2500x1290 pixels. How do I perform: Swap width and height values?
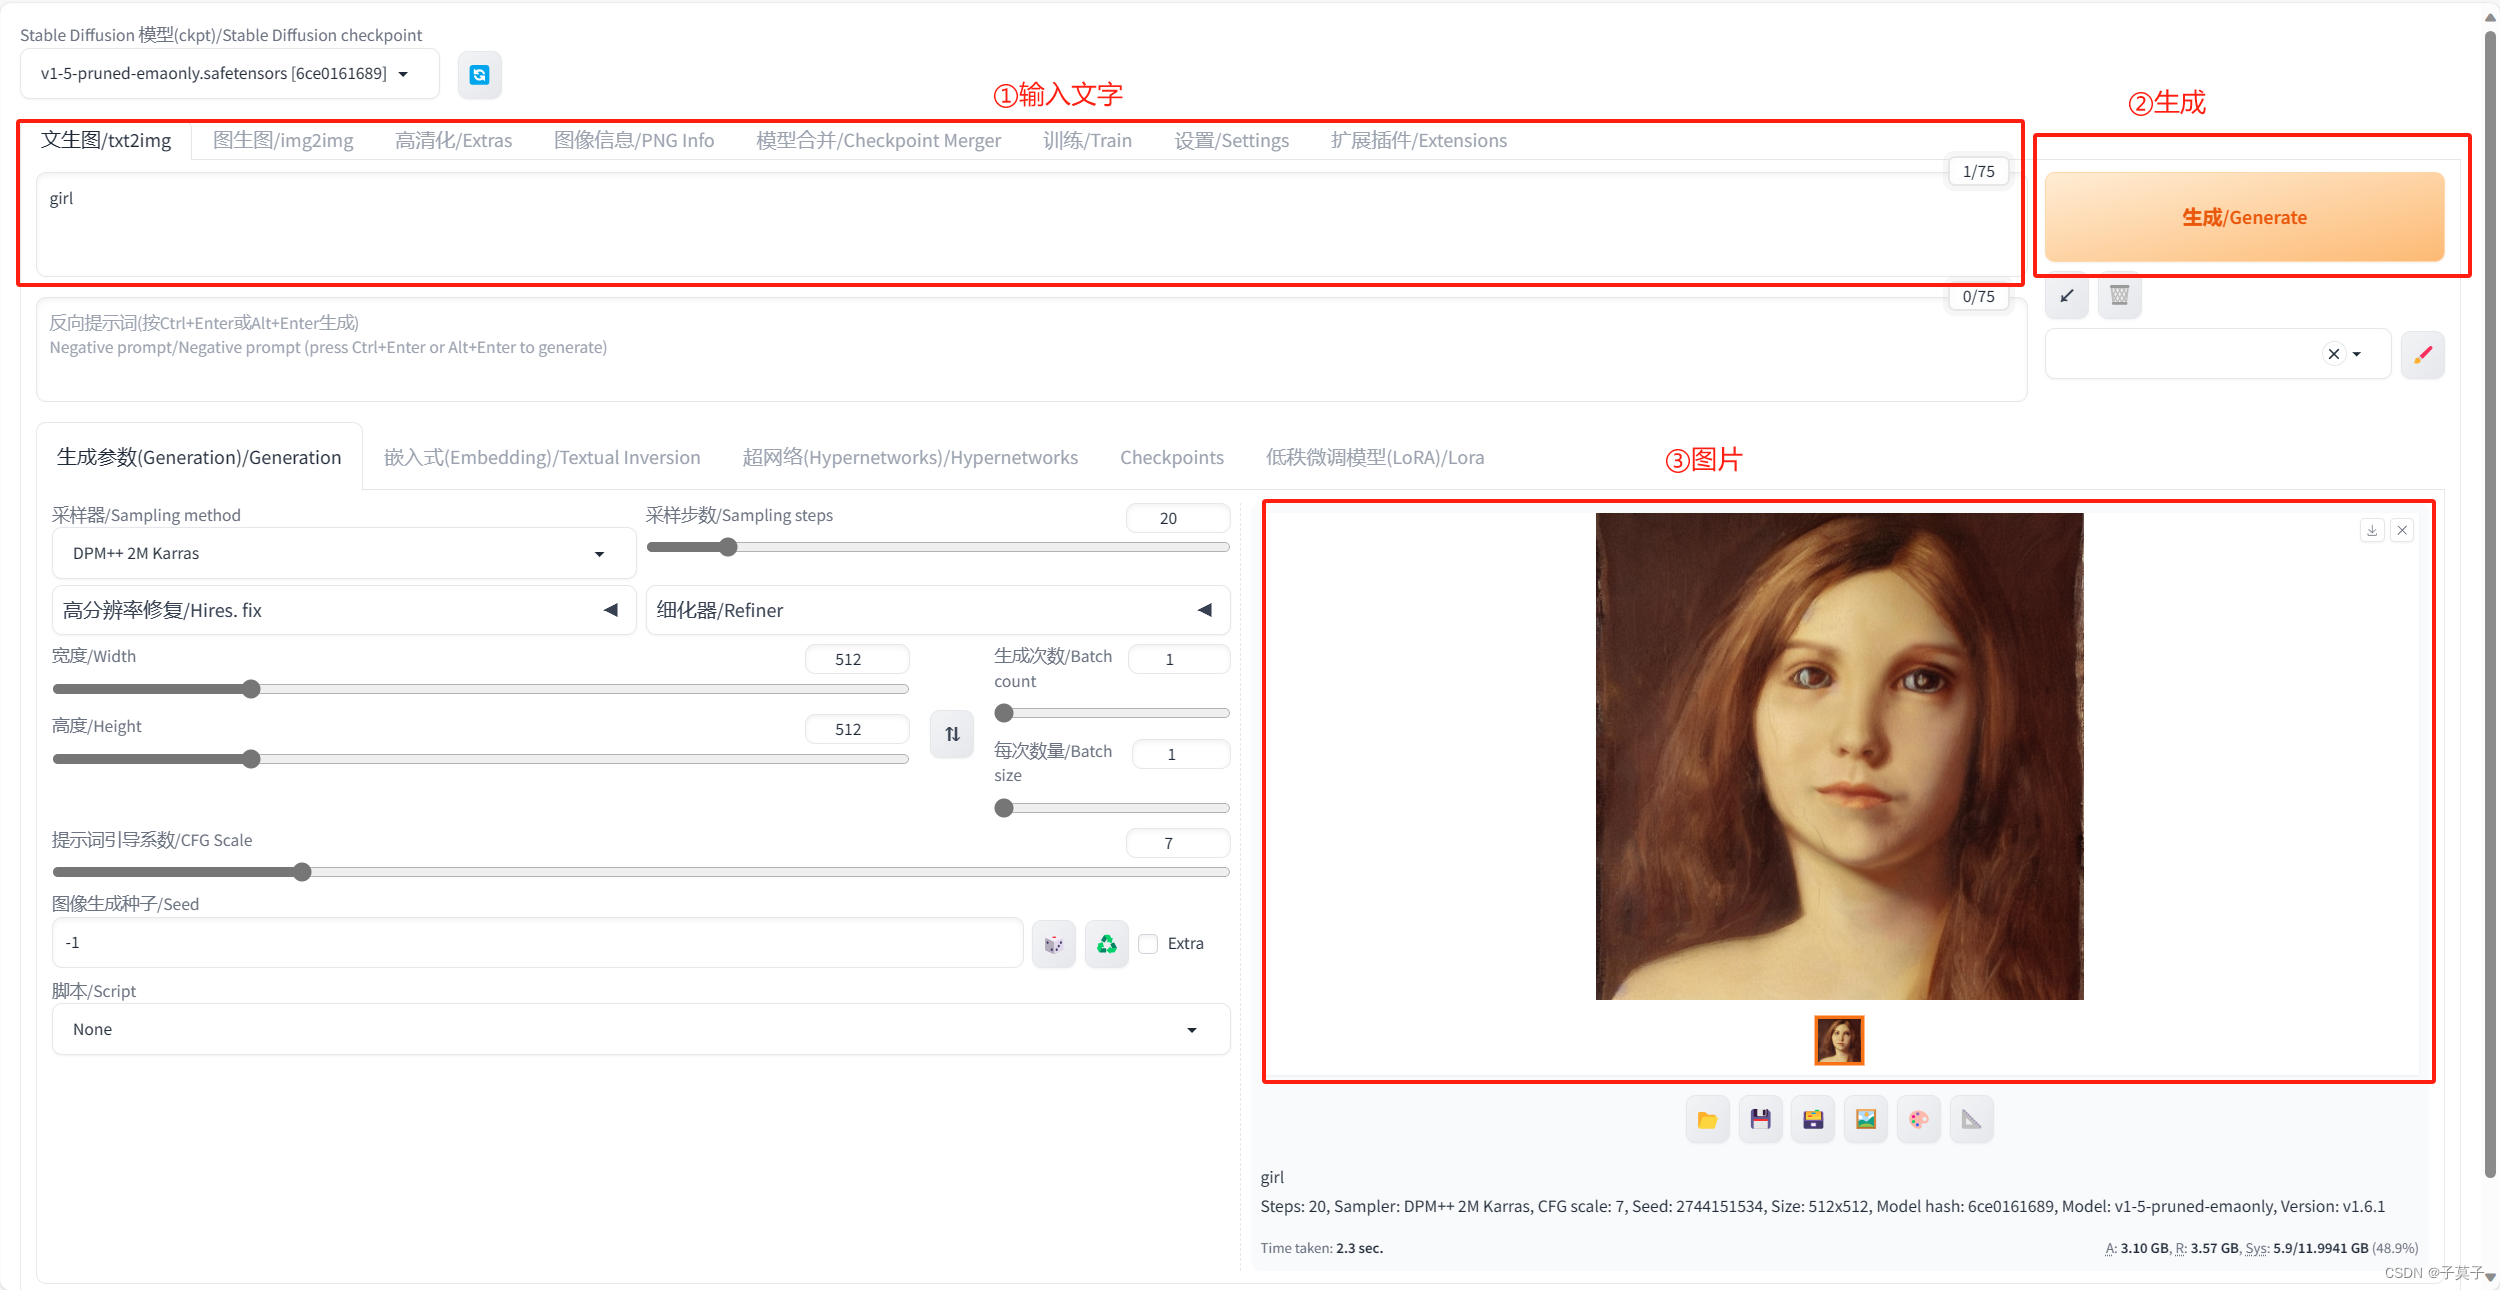tap(951, 733)
